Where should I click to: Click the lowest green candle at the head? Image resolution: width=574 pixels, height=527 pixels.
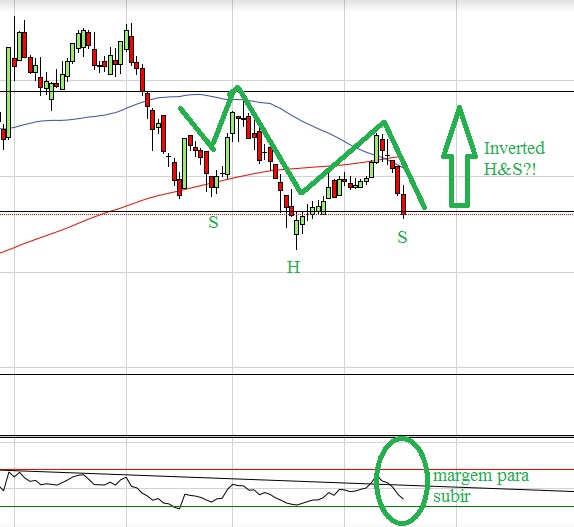coord(297,228)
